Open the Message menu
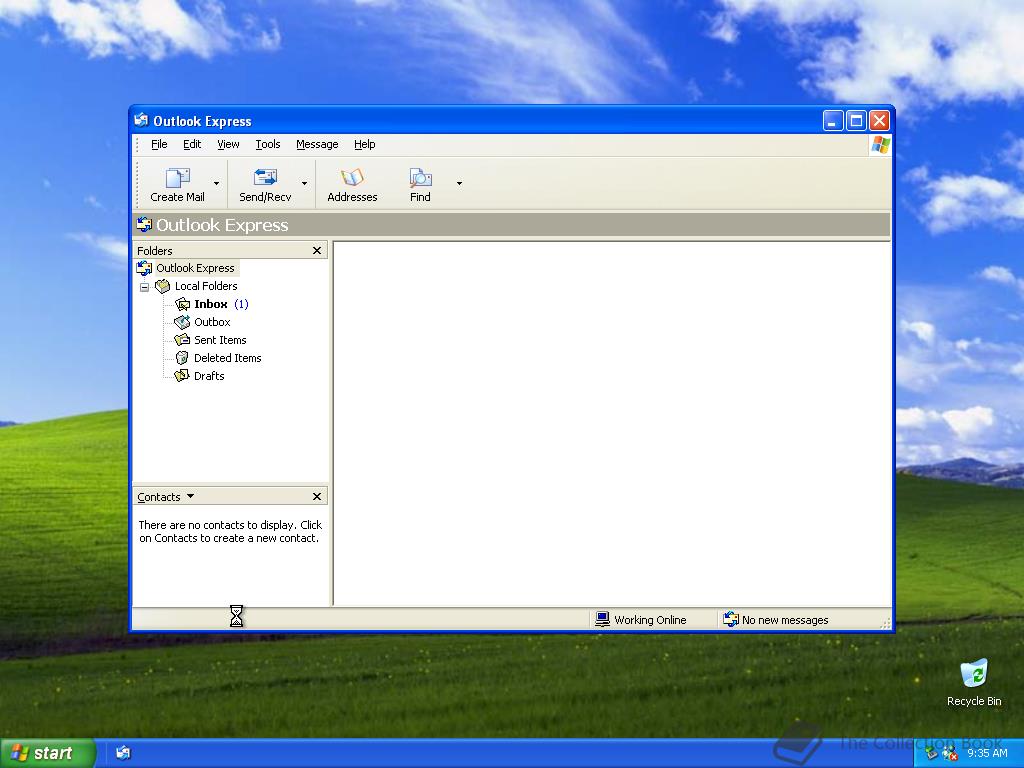Screen dimensions: 1024x768 coord(317,144)
